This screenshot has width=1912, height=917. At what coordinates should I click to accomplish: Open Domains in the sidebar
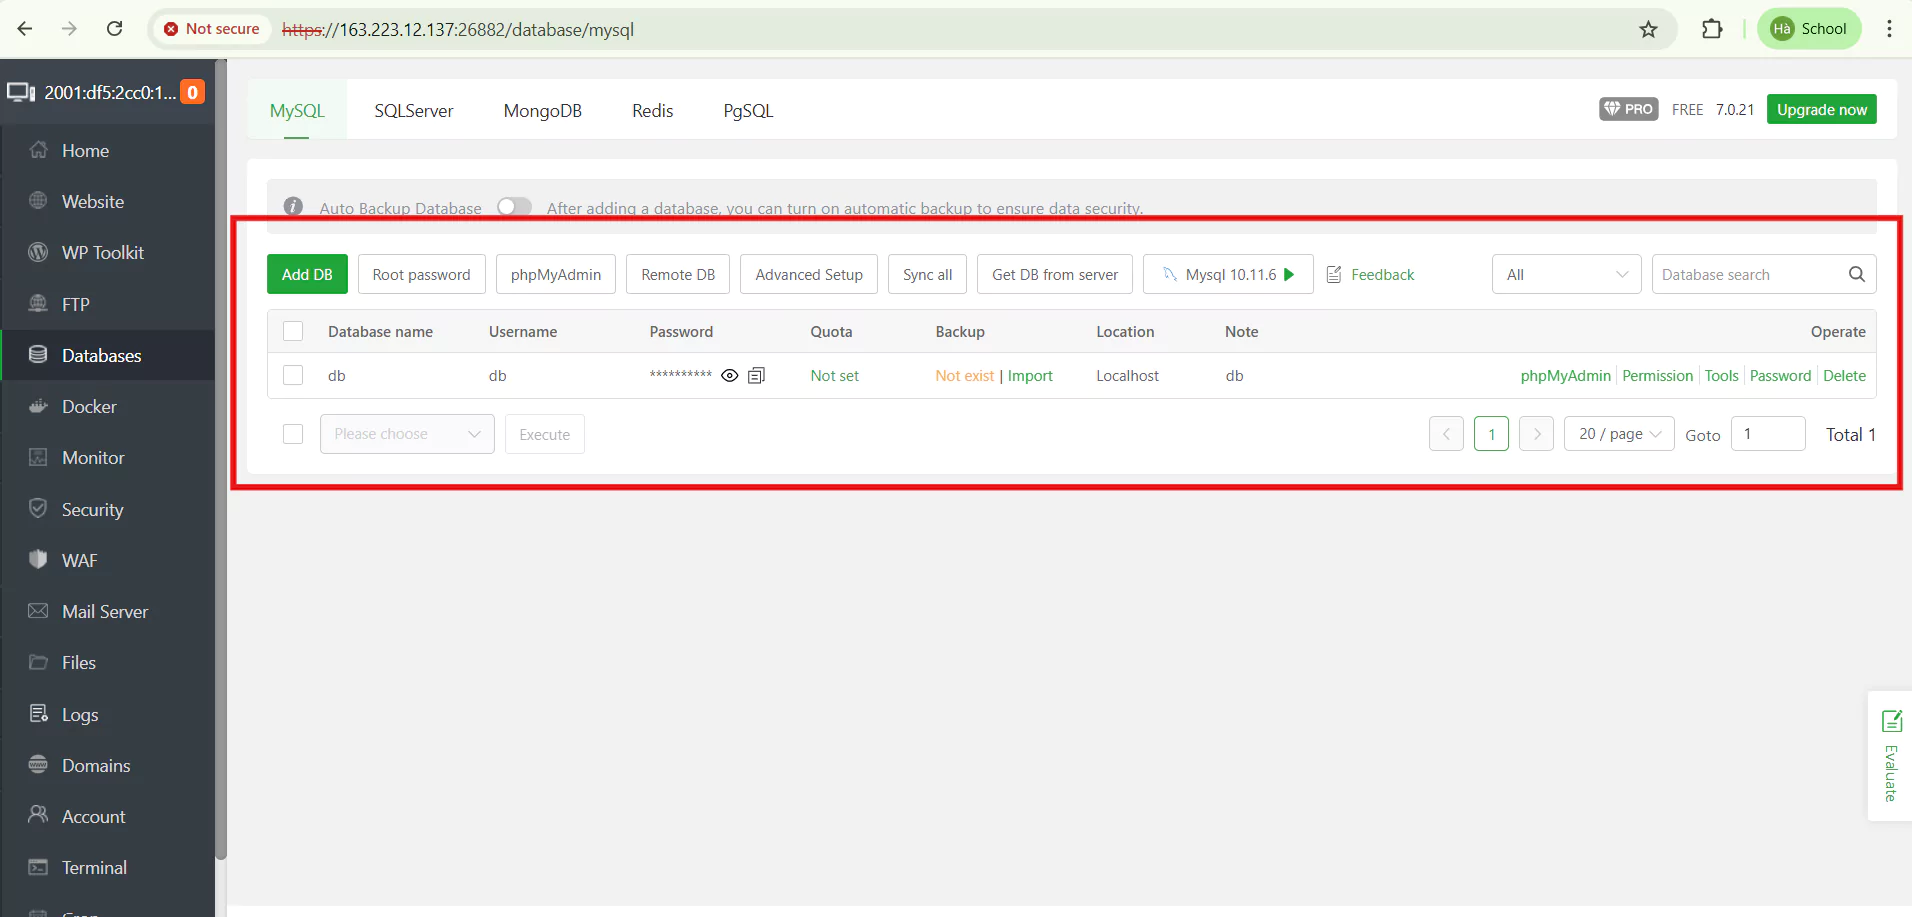(108, 765)
